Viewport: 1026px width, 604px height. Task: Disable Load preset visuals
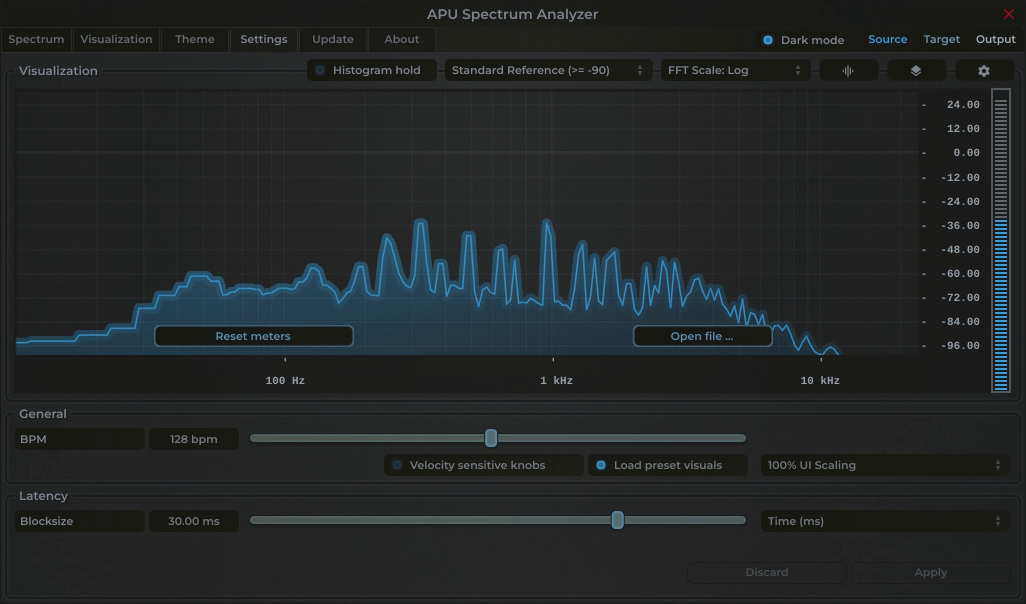pyautogui.click(x=667, y=465)
